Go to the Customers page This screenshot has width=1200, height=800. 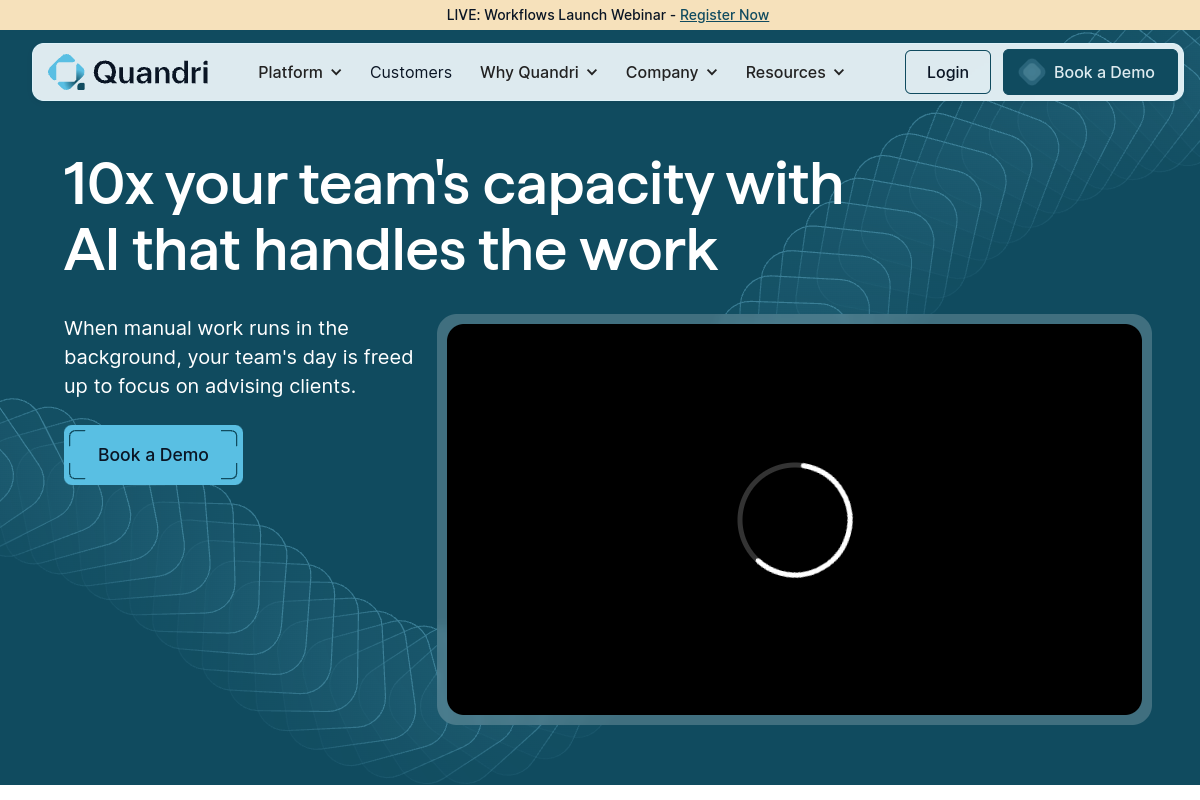pos(411,72)
